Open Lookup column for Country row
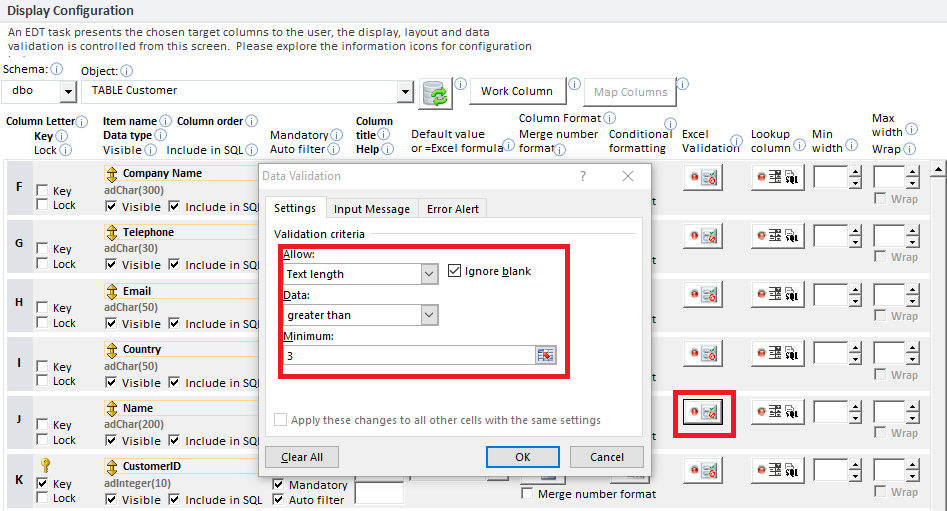947x511 pixels. tap(778, 353)
